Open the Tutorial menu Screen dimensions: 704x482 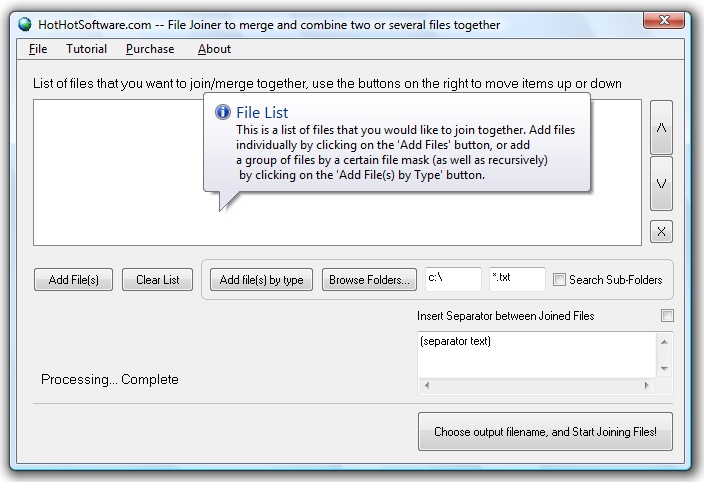coord(86,49)
